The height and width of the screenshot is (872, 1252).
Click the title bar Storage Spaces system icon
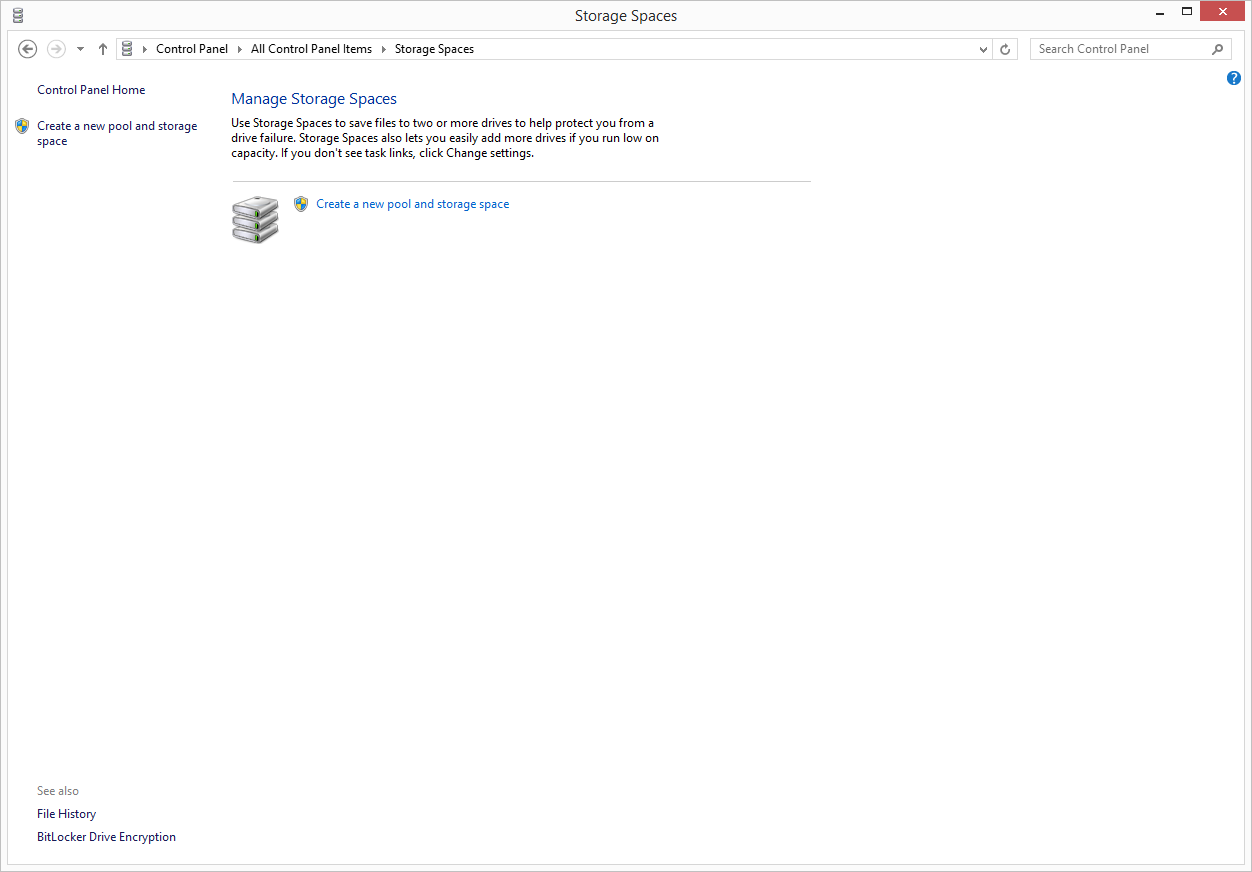click(x=18, y=15)
